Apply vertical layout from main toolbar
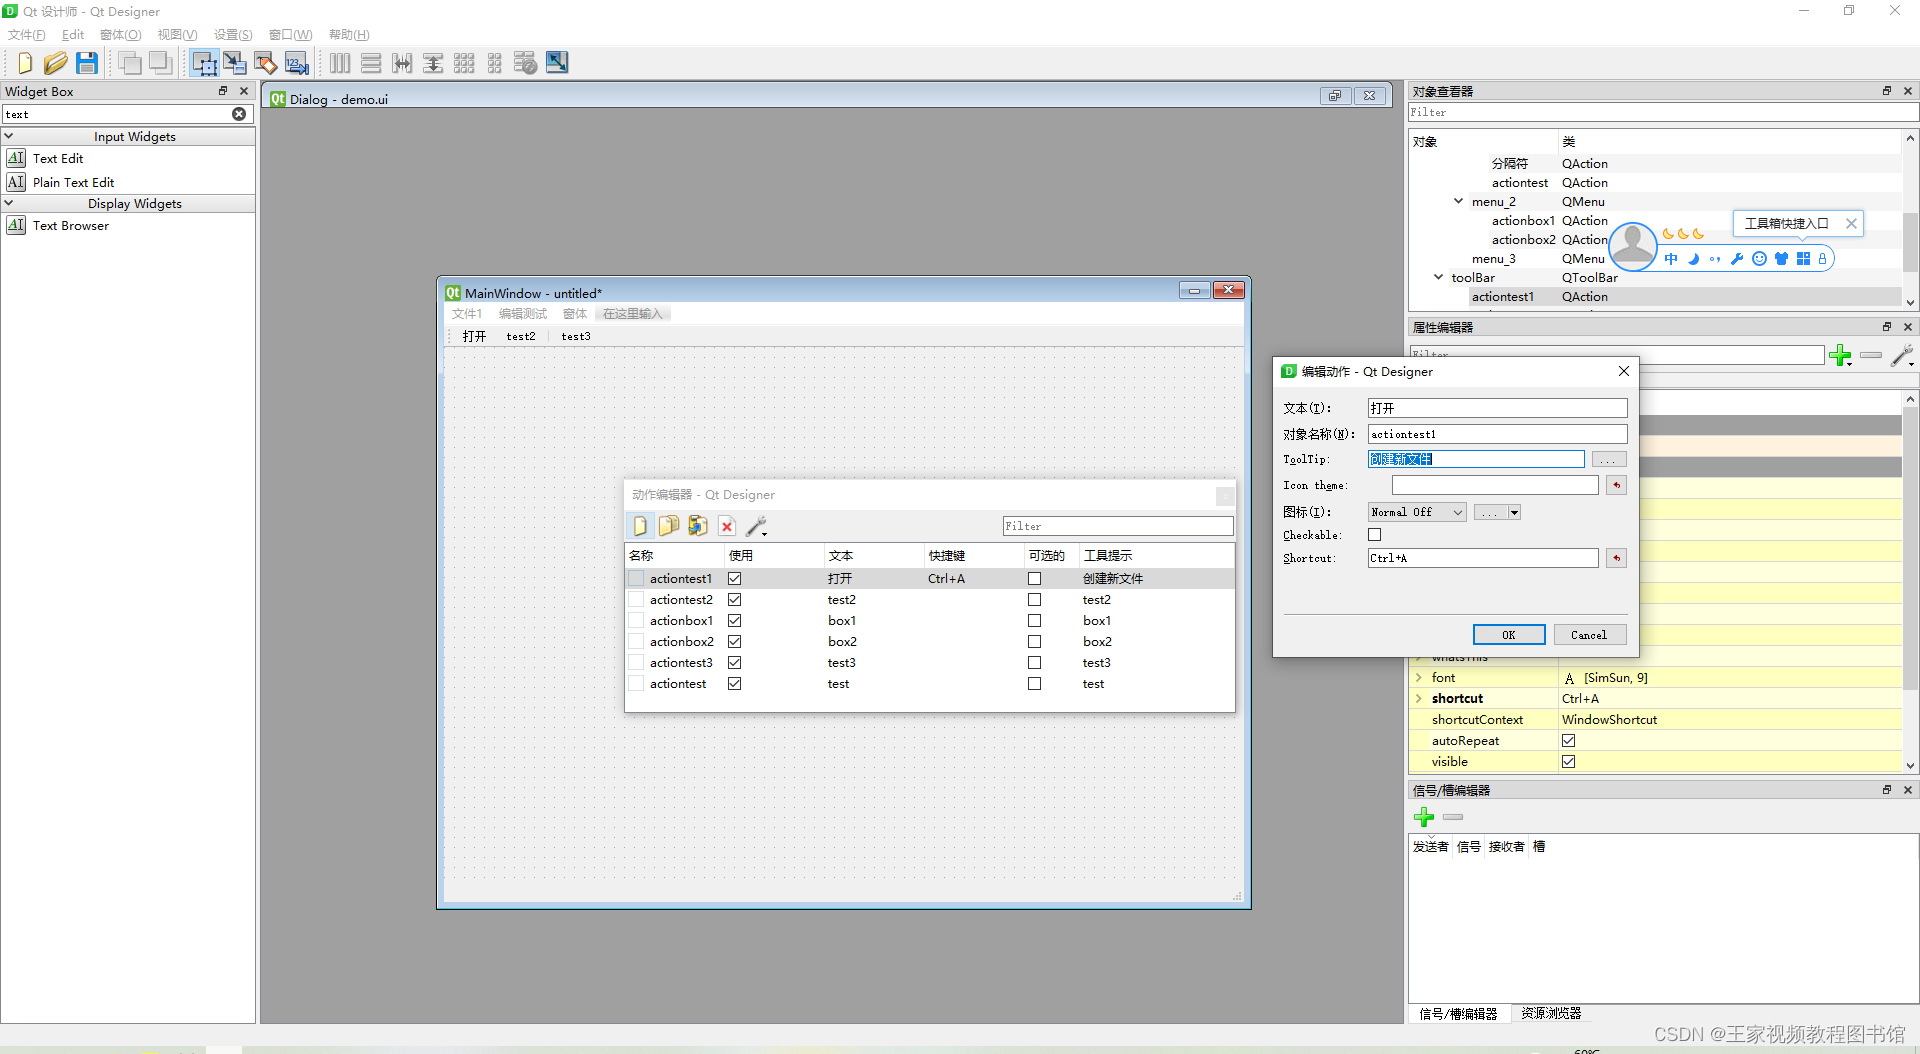 tap(371, 63)
